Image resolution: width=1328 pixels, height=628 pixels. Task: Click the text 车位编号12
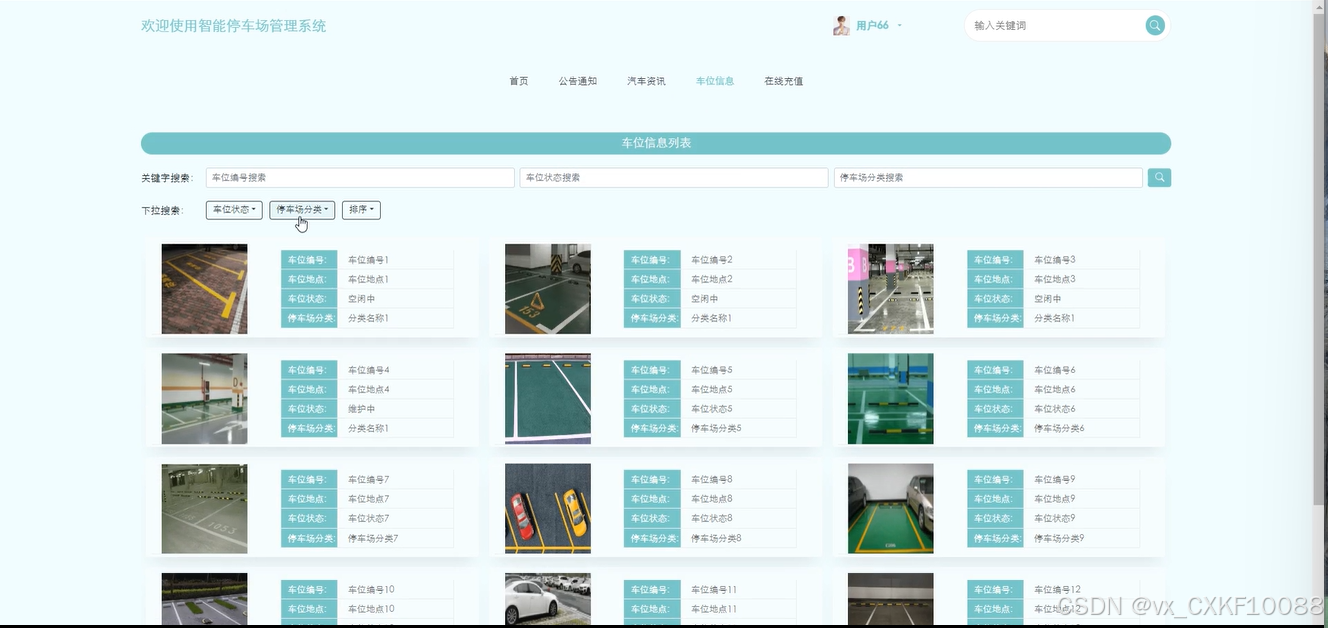click(1057, 590)
